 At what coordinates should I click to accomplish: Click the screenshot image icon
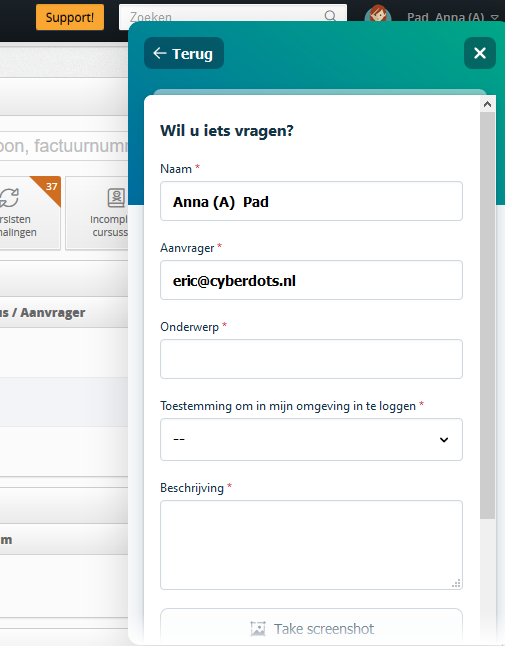click(258, 629)
